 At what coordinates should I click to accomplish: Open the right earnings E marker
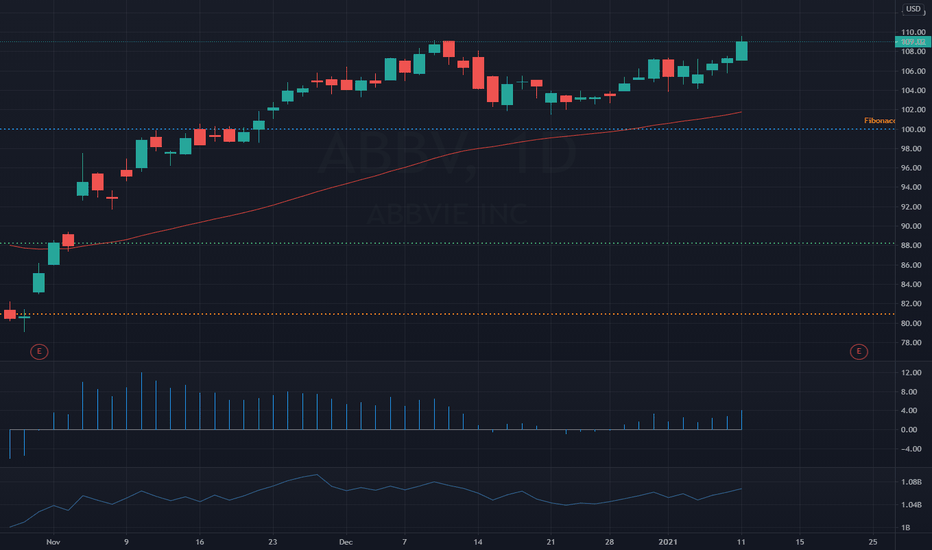point(858,351)
